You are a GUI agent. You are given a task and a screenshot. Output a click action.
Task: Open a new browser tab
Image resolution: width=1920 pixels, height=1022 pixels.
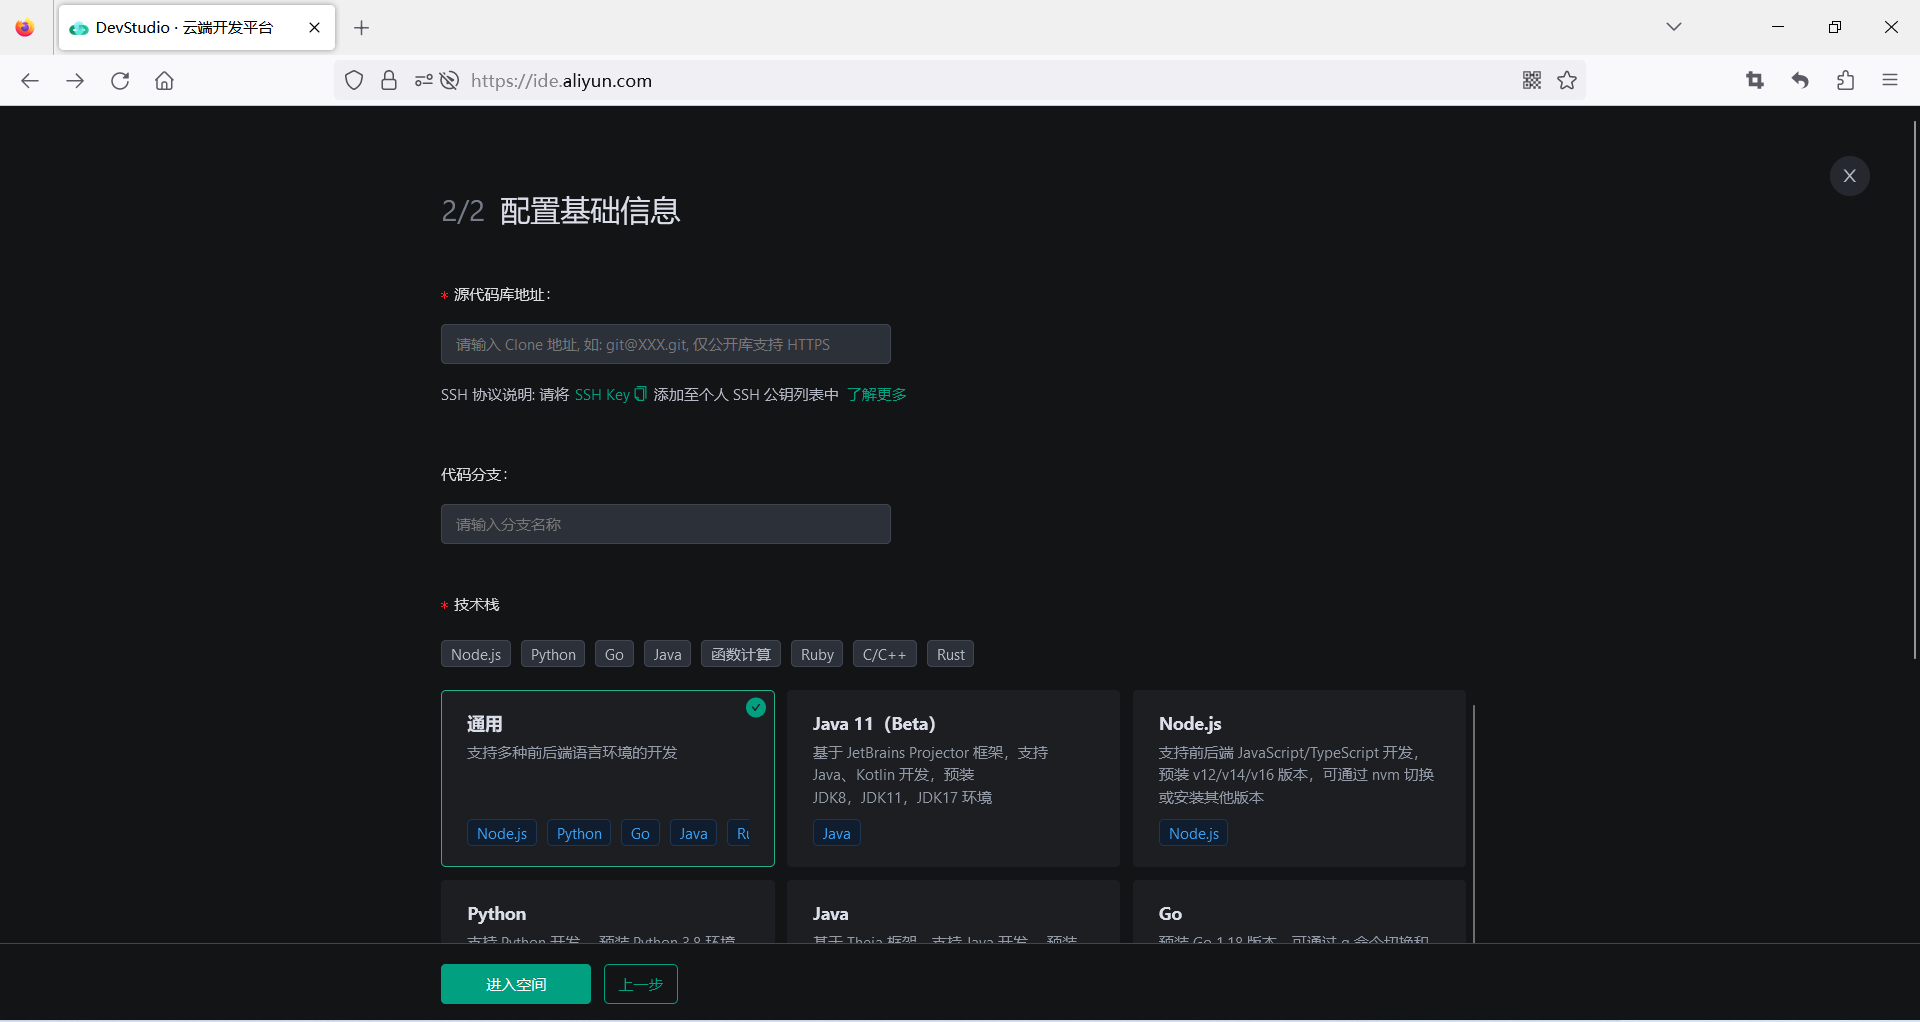point(362,28)
